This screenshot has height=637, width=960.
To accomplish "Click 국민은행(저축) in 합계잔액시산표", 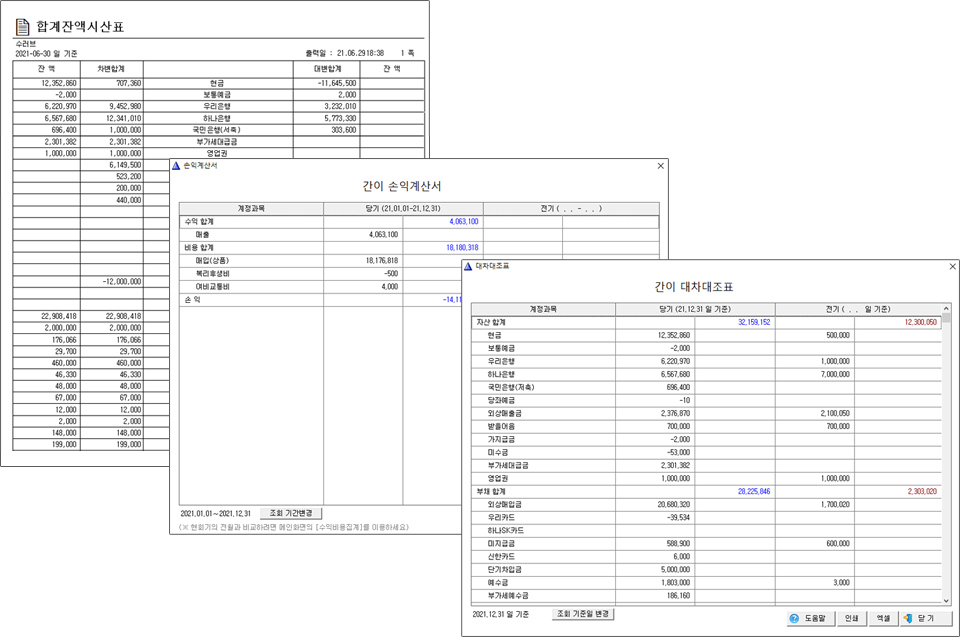I will (x=217, y=130).
